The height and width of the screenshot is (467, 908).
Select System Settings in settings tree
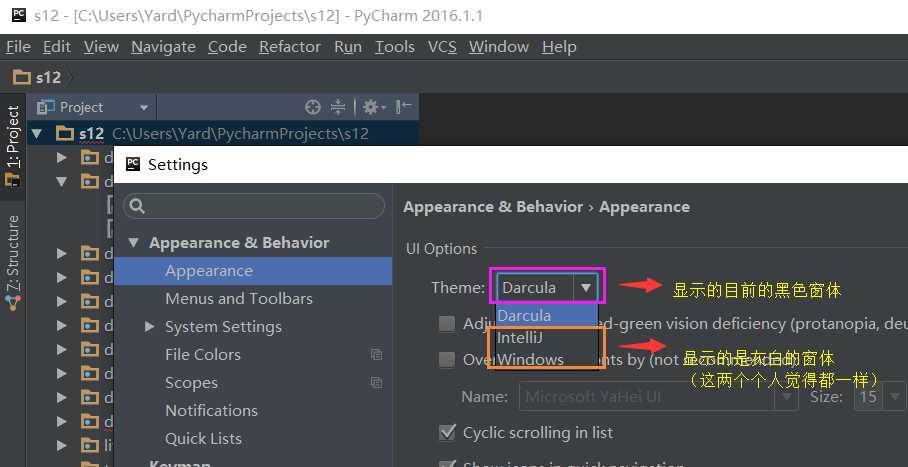coord(223,327)
